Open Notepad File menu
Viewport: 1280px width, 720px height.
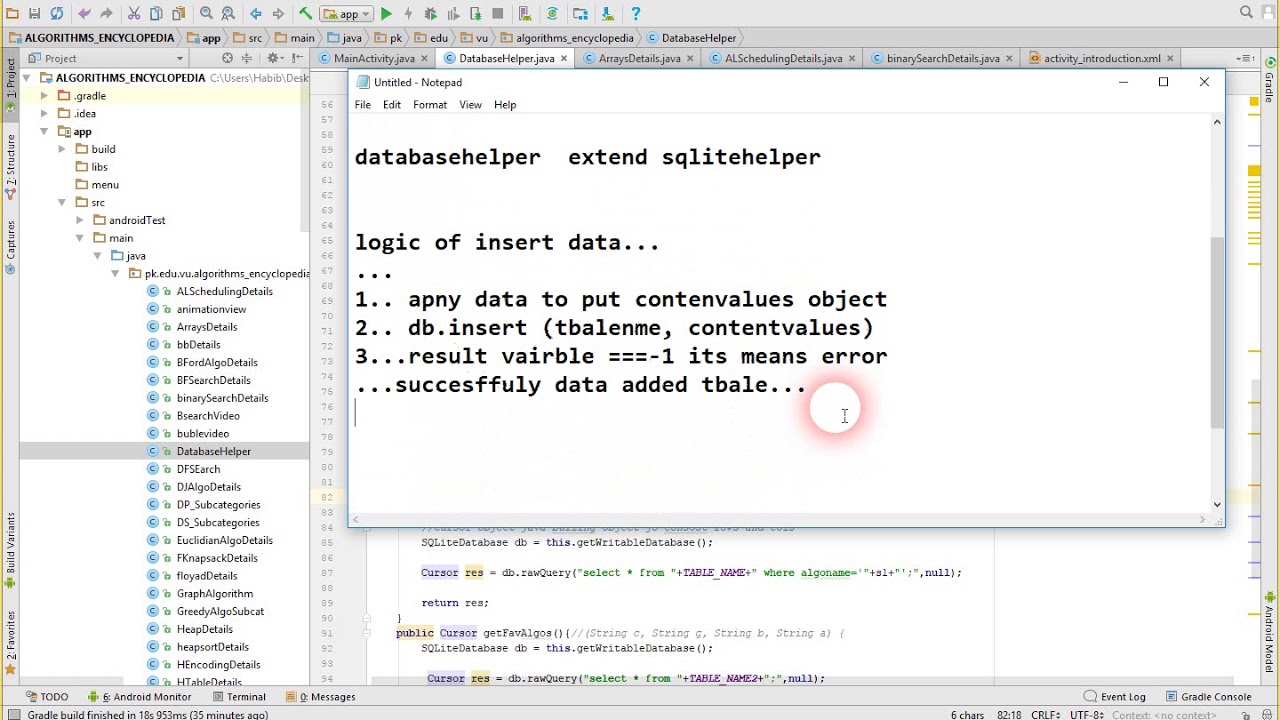[363, 105]
